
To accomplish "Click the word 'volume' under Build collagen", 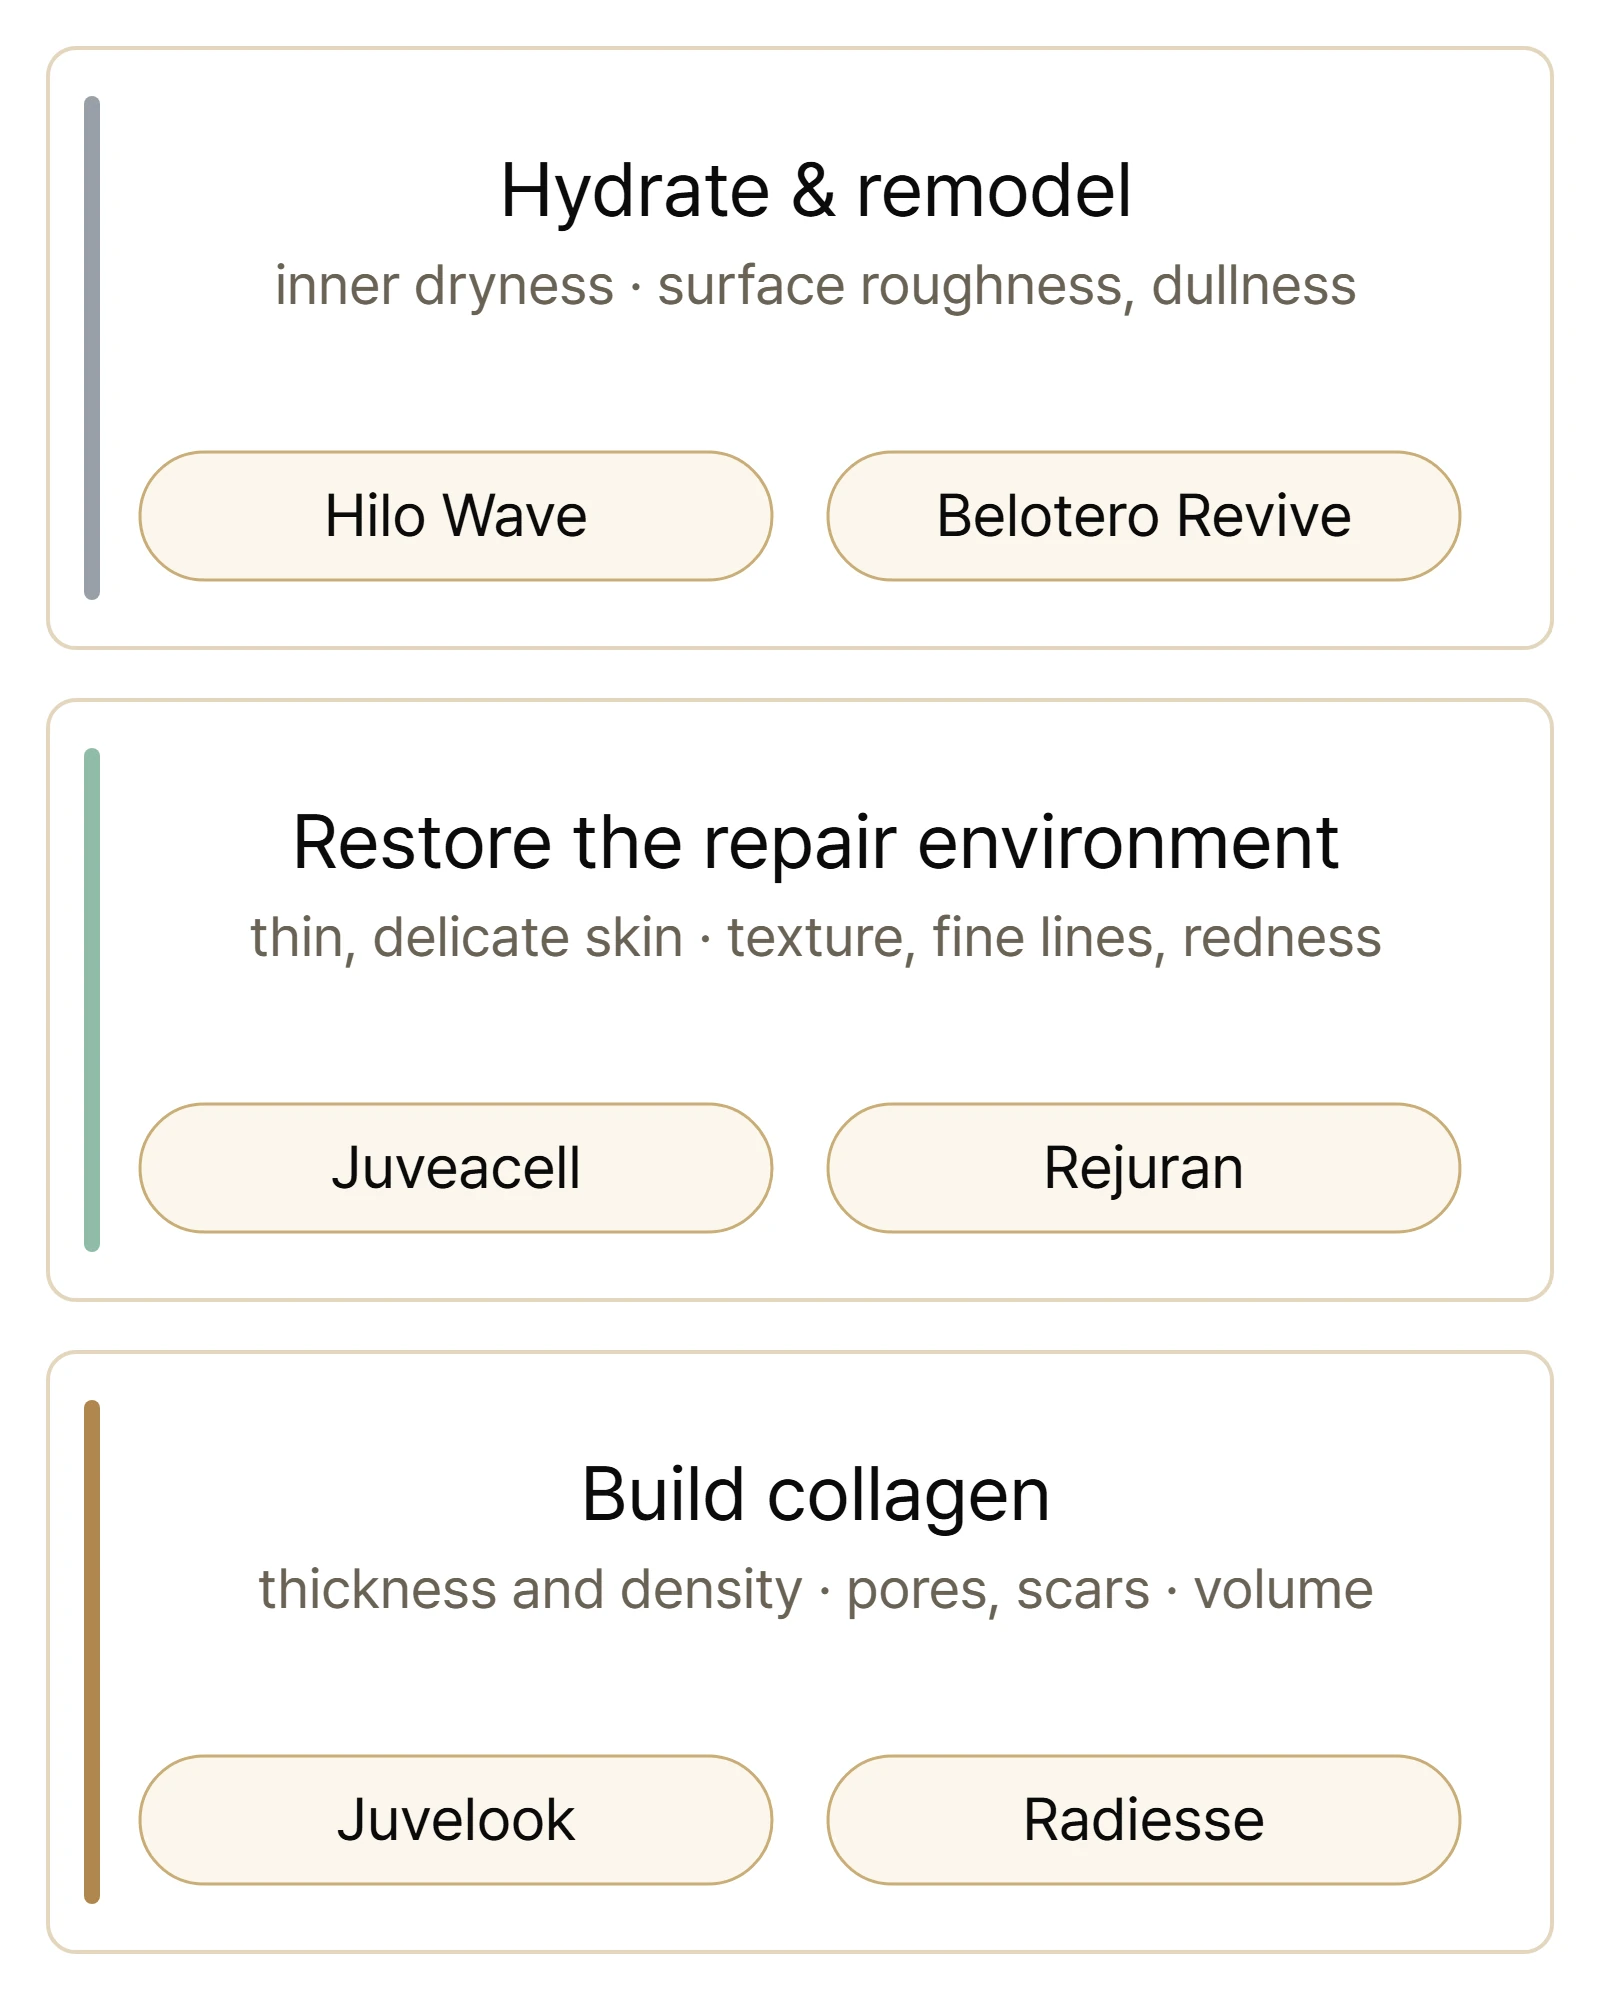I will point(1284,1590).
